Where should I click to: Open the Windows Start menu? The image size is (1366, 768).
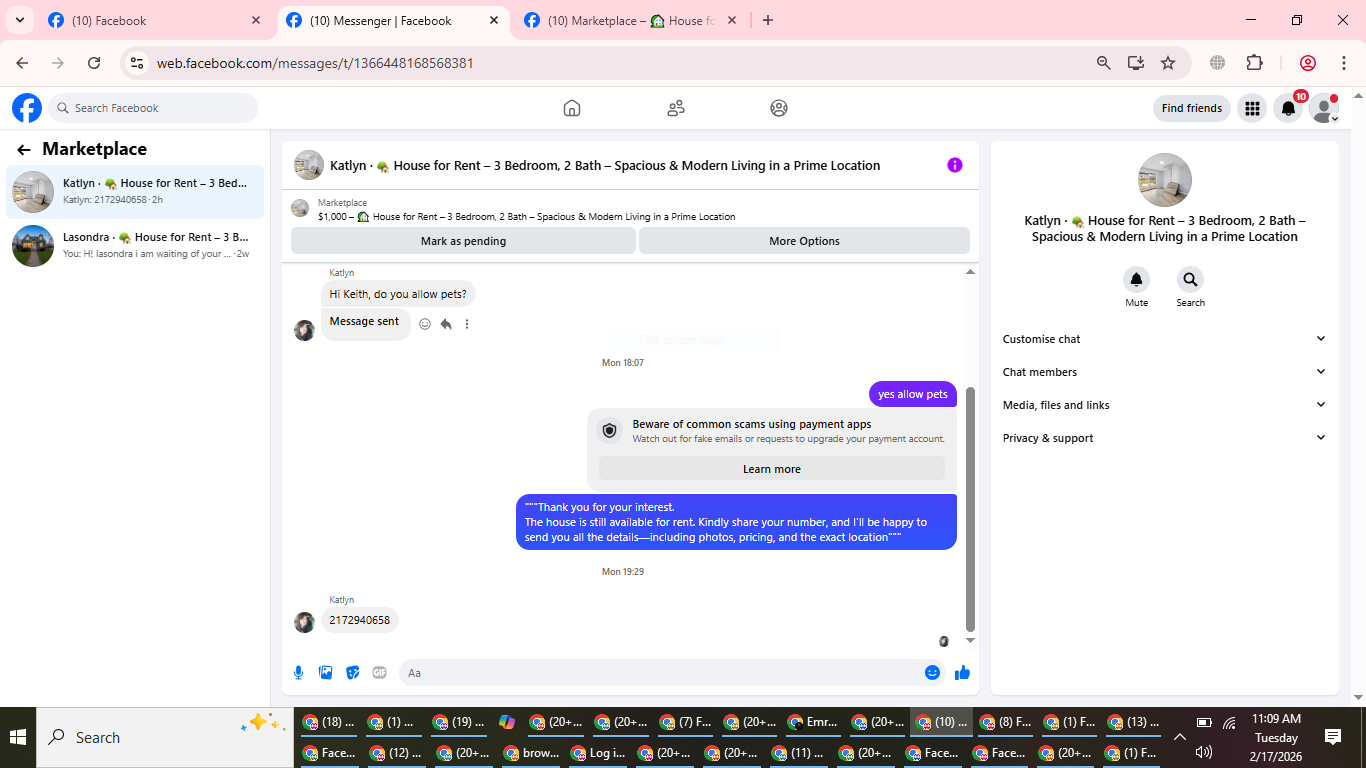click(18, 737)
